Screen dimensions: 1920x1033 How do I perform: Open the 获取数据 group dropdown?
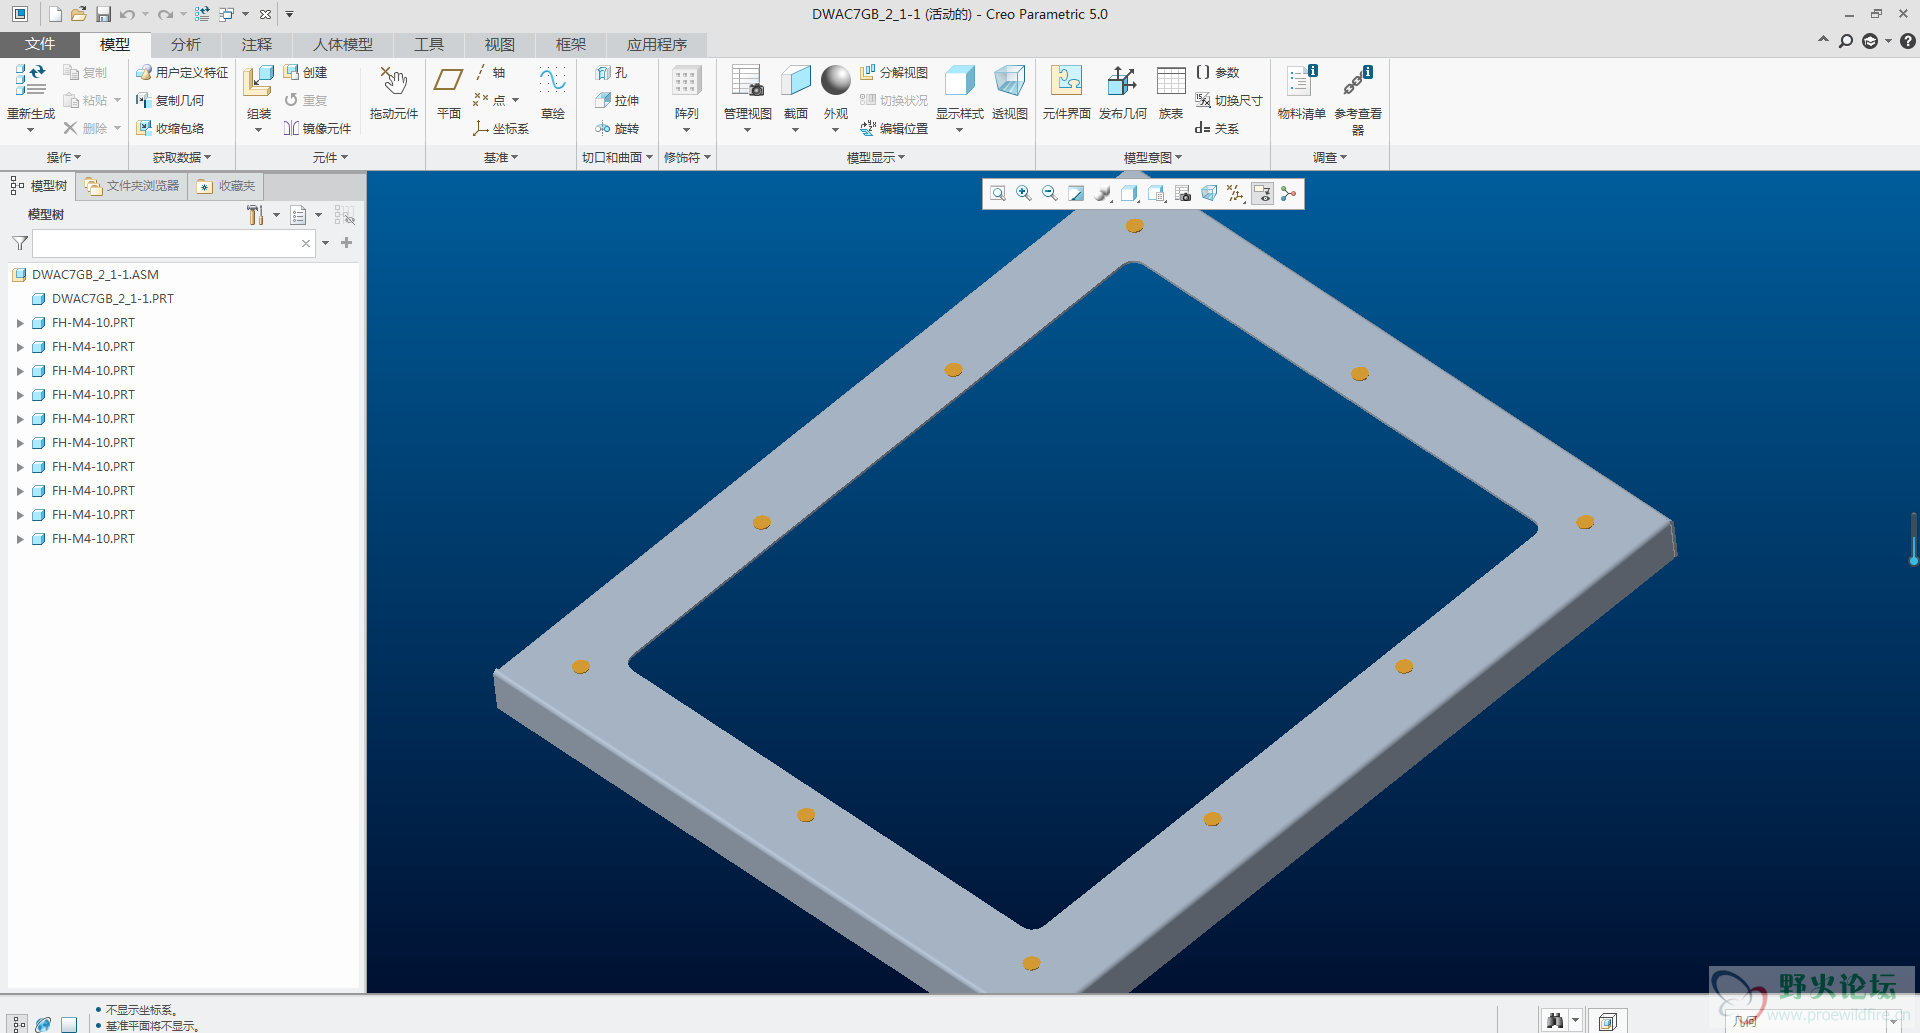point(182,157)
